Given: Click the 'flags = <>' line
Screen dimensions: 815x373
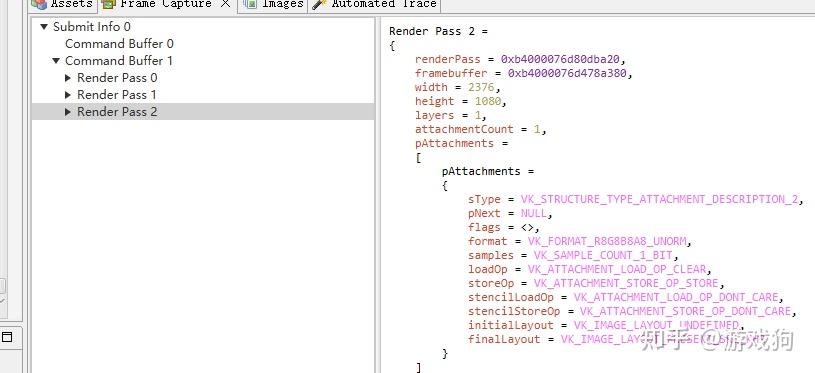Looking at the screenshot, I should point(504,228).
